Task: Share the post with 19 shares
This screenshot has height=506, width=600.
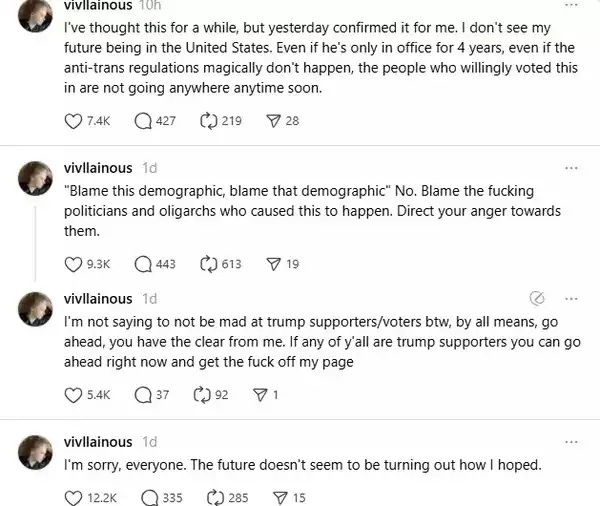Action: coord(272,264)
